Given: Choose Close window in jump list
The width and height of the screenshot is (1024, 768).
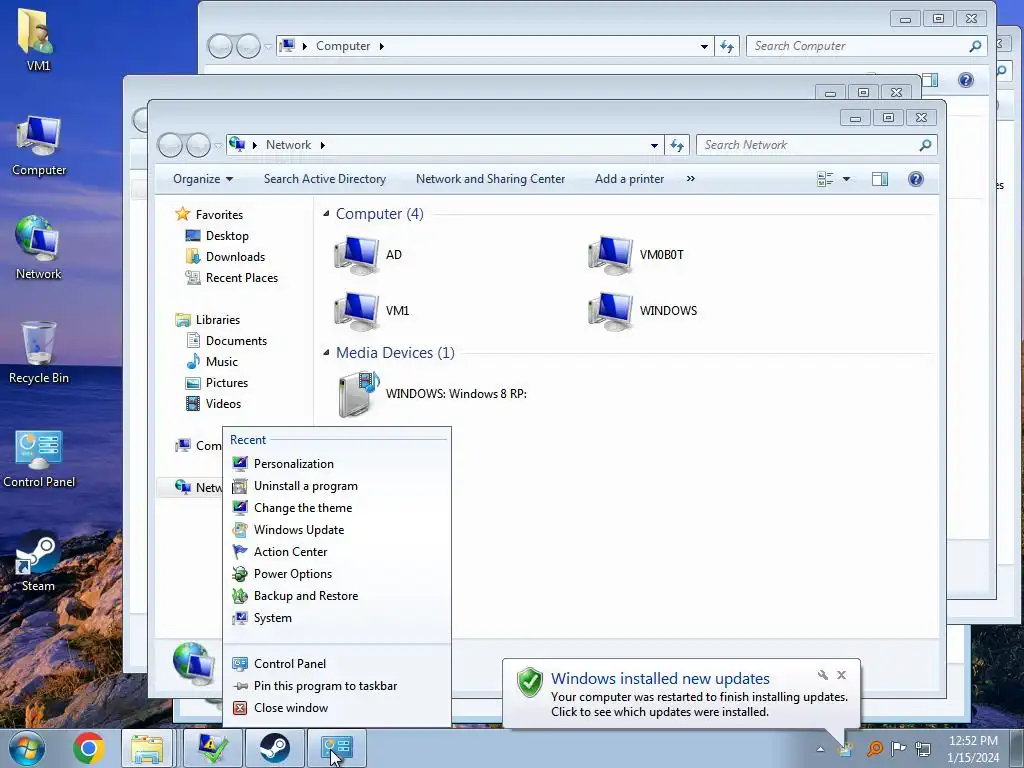Looking at the screenshot, I should pos(336,708).
